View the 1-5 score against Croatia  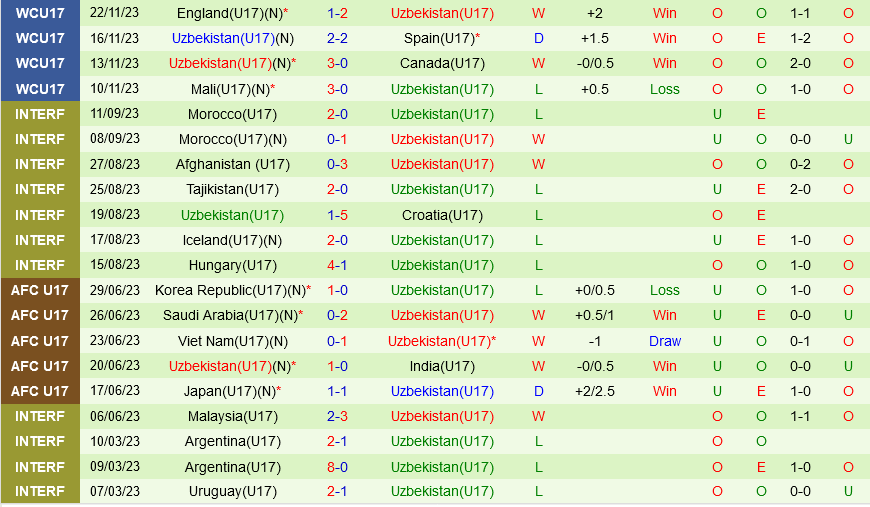pyautogui.click(x=337, y=215)
